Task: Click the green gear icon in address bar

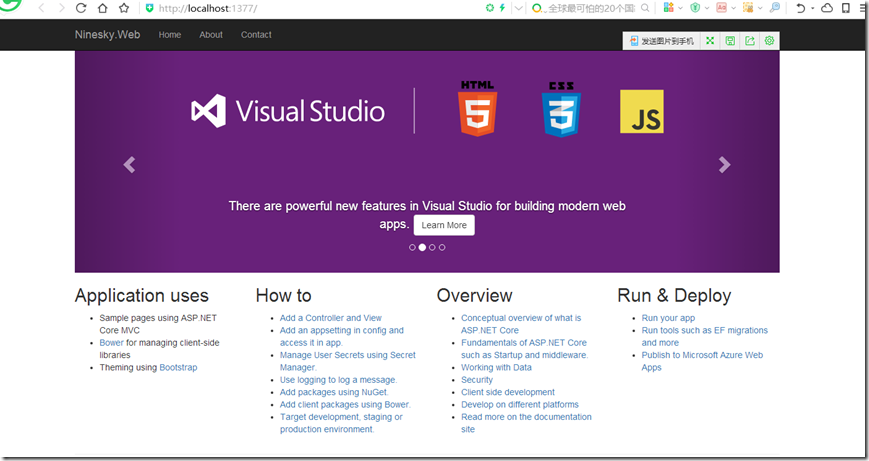Action: point(489,8)
